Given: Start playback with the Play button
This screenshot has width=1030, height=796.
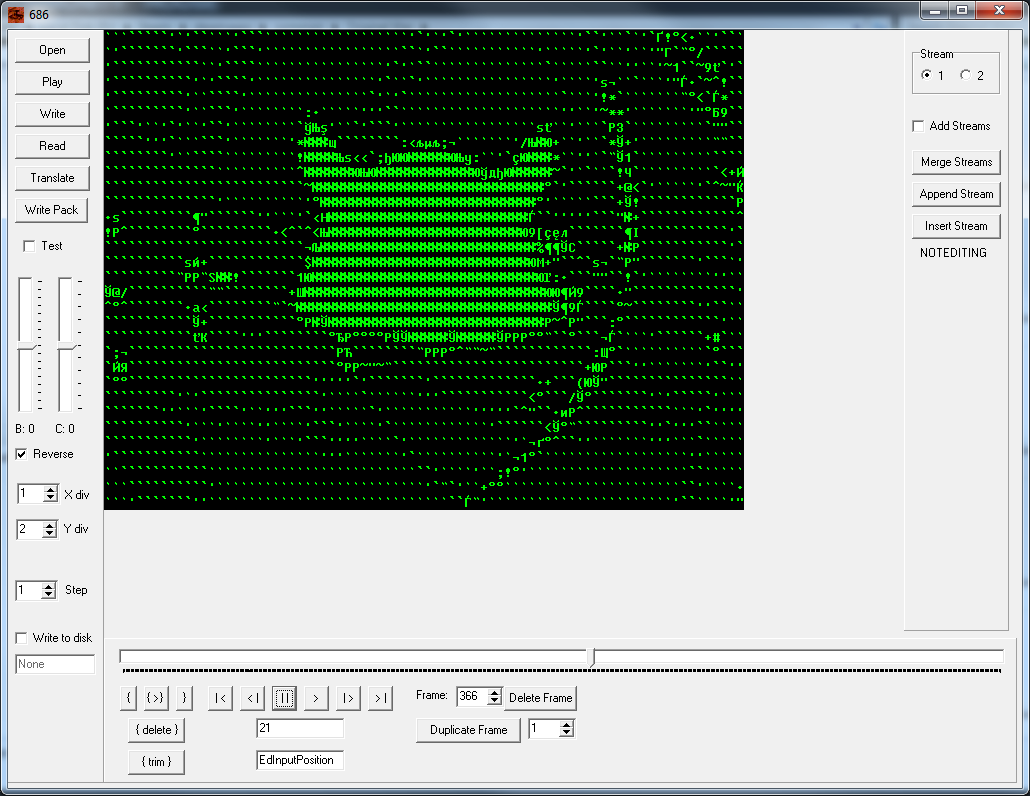Looking at the screenshot, I should (x=52, y=82).
